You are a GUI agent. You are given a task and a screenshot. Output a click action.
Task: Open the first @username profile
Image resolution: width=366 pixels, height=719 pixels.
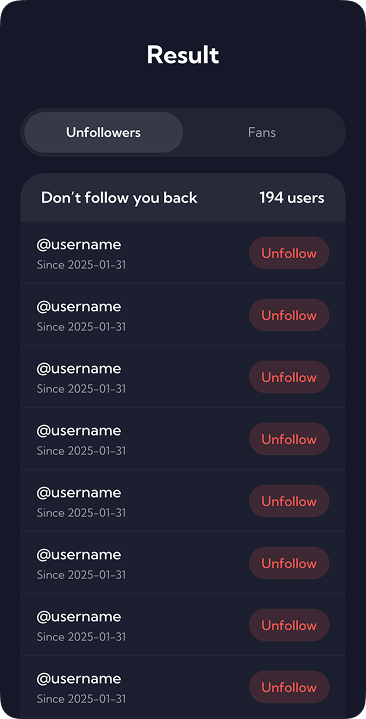point(79,245)
